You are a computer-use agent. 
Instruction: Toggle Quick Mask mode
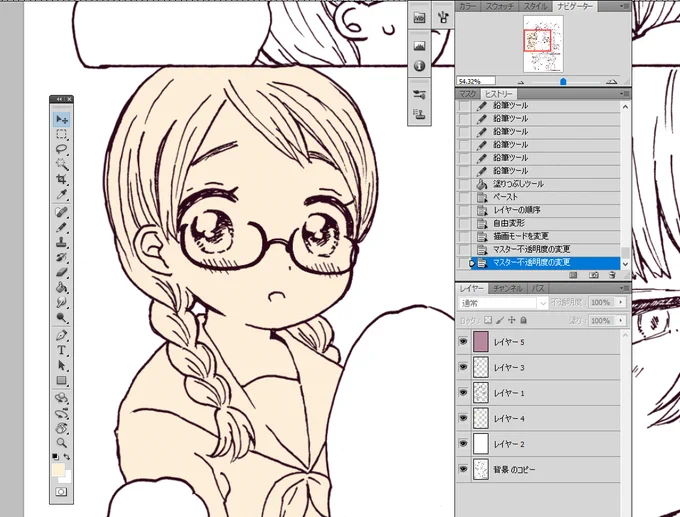[x=61, y=492]
